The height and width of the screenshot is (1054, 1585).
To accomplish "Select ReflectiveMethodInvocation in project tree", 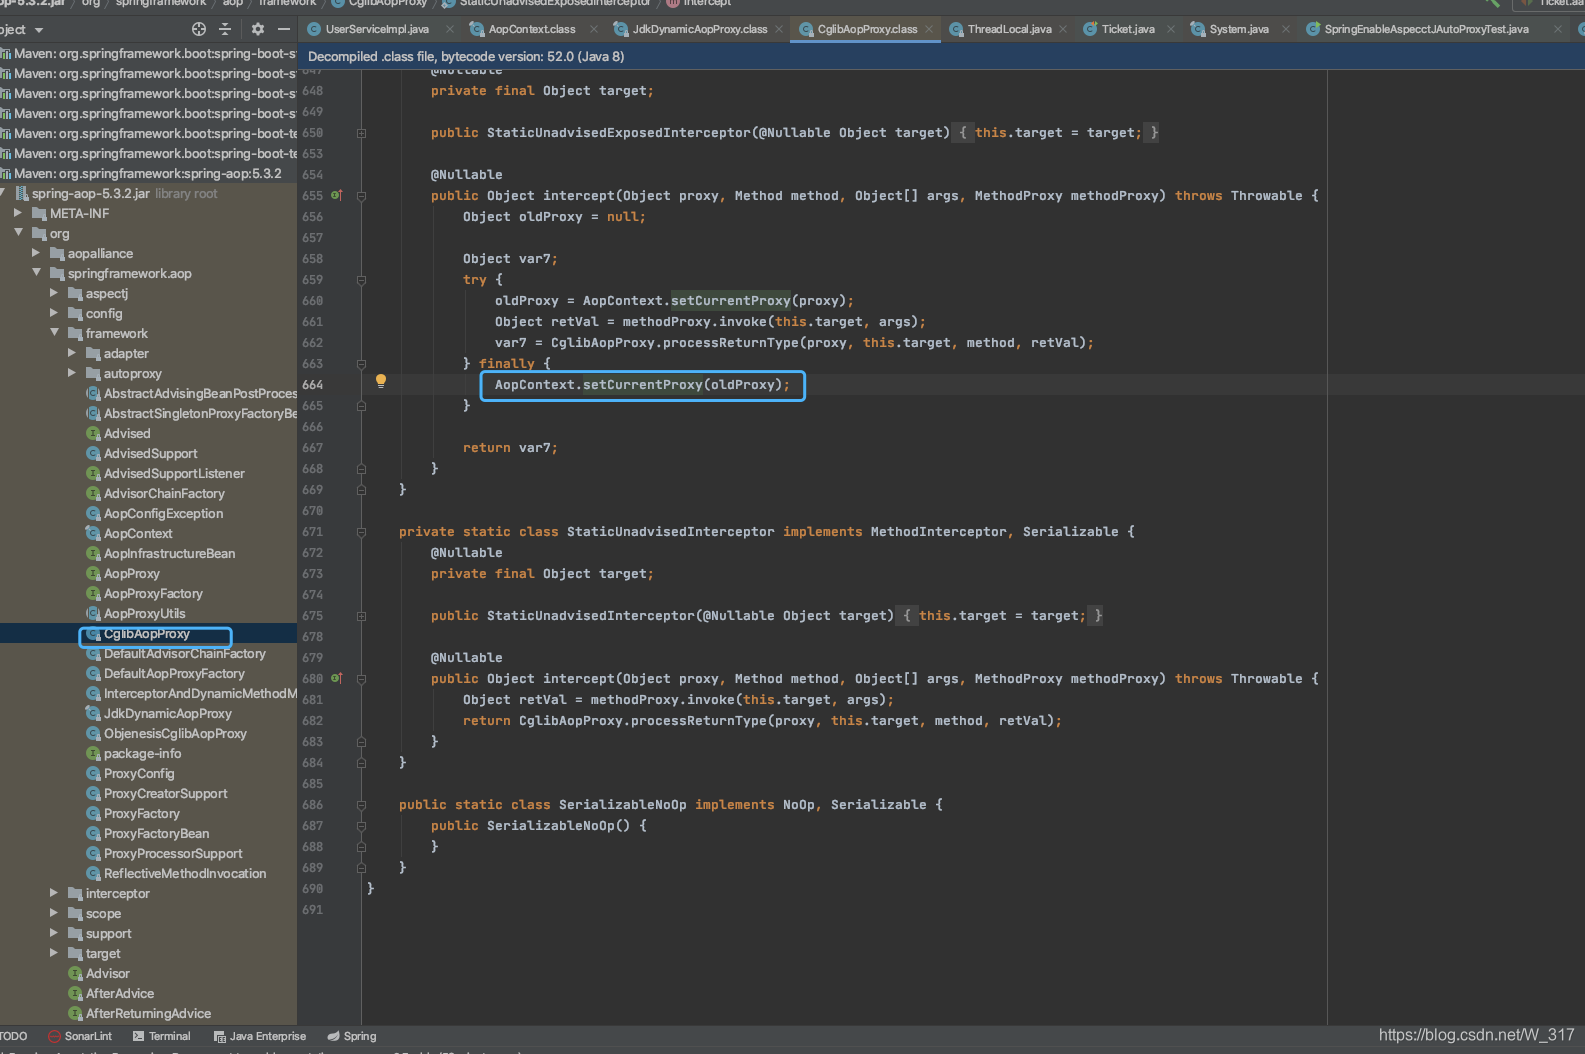I will click(x=185, y=873).
